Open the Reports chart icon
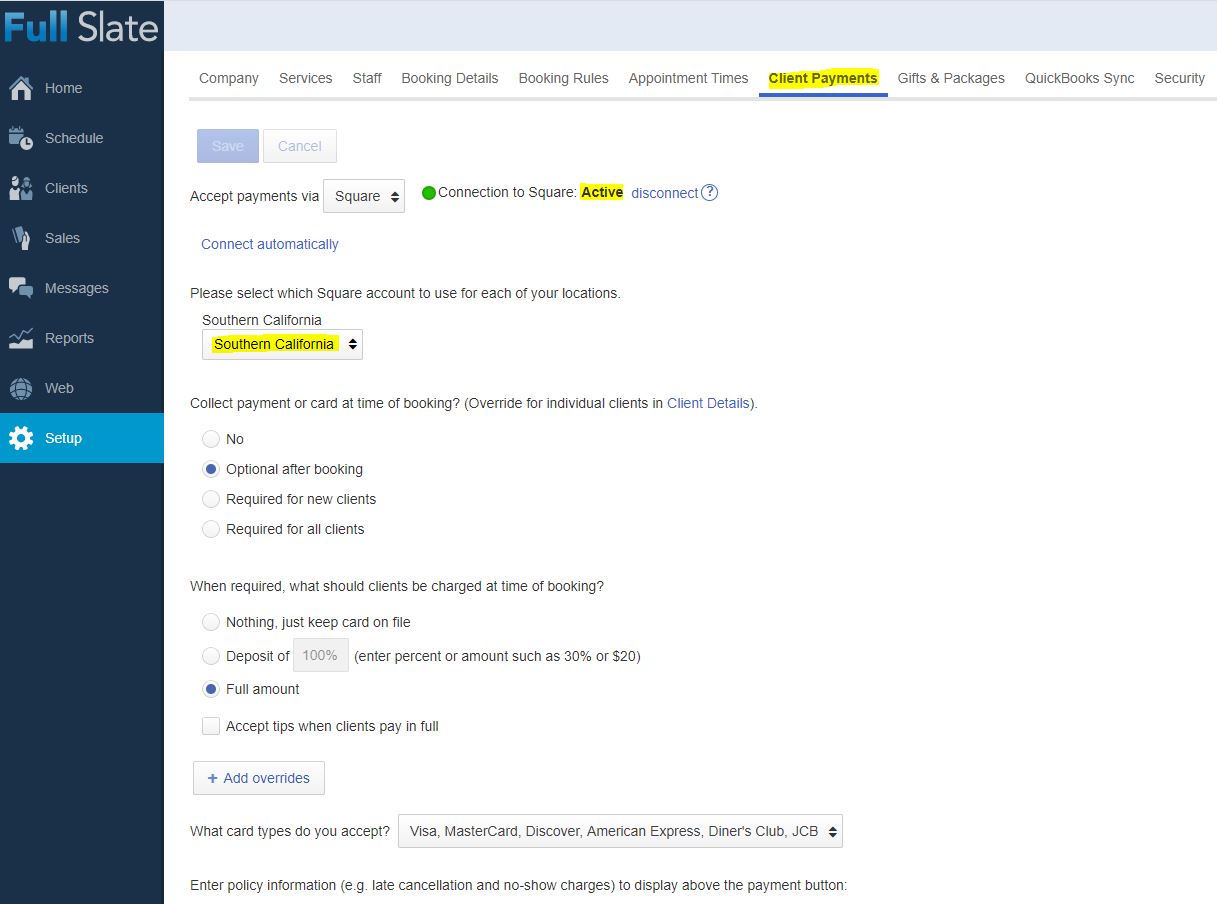This screenshot has width=1217, height=904. 21,338
